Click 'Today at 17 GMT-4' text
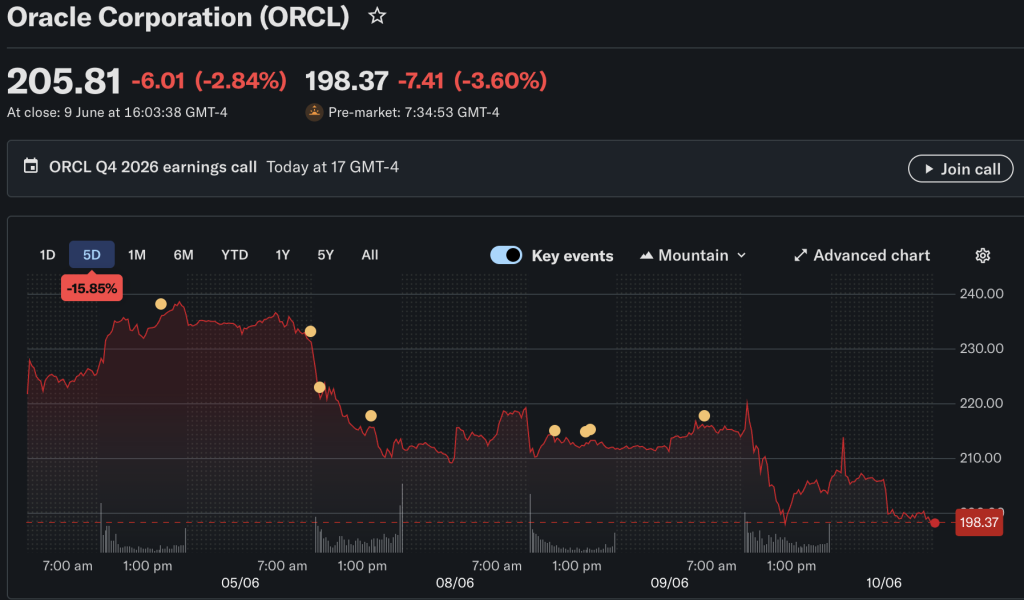The image size is (1024, 600). click(x=332, y=167)
